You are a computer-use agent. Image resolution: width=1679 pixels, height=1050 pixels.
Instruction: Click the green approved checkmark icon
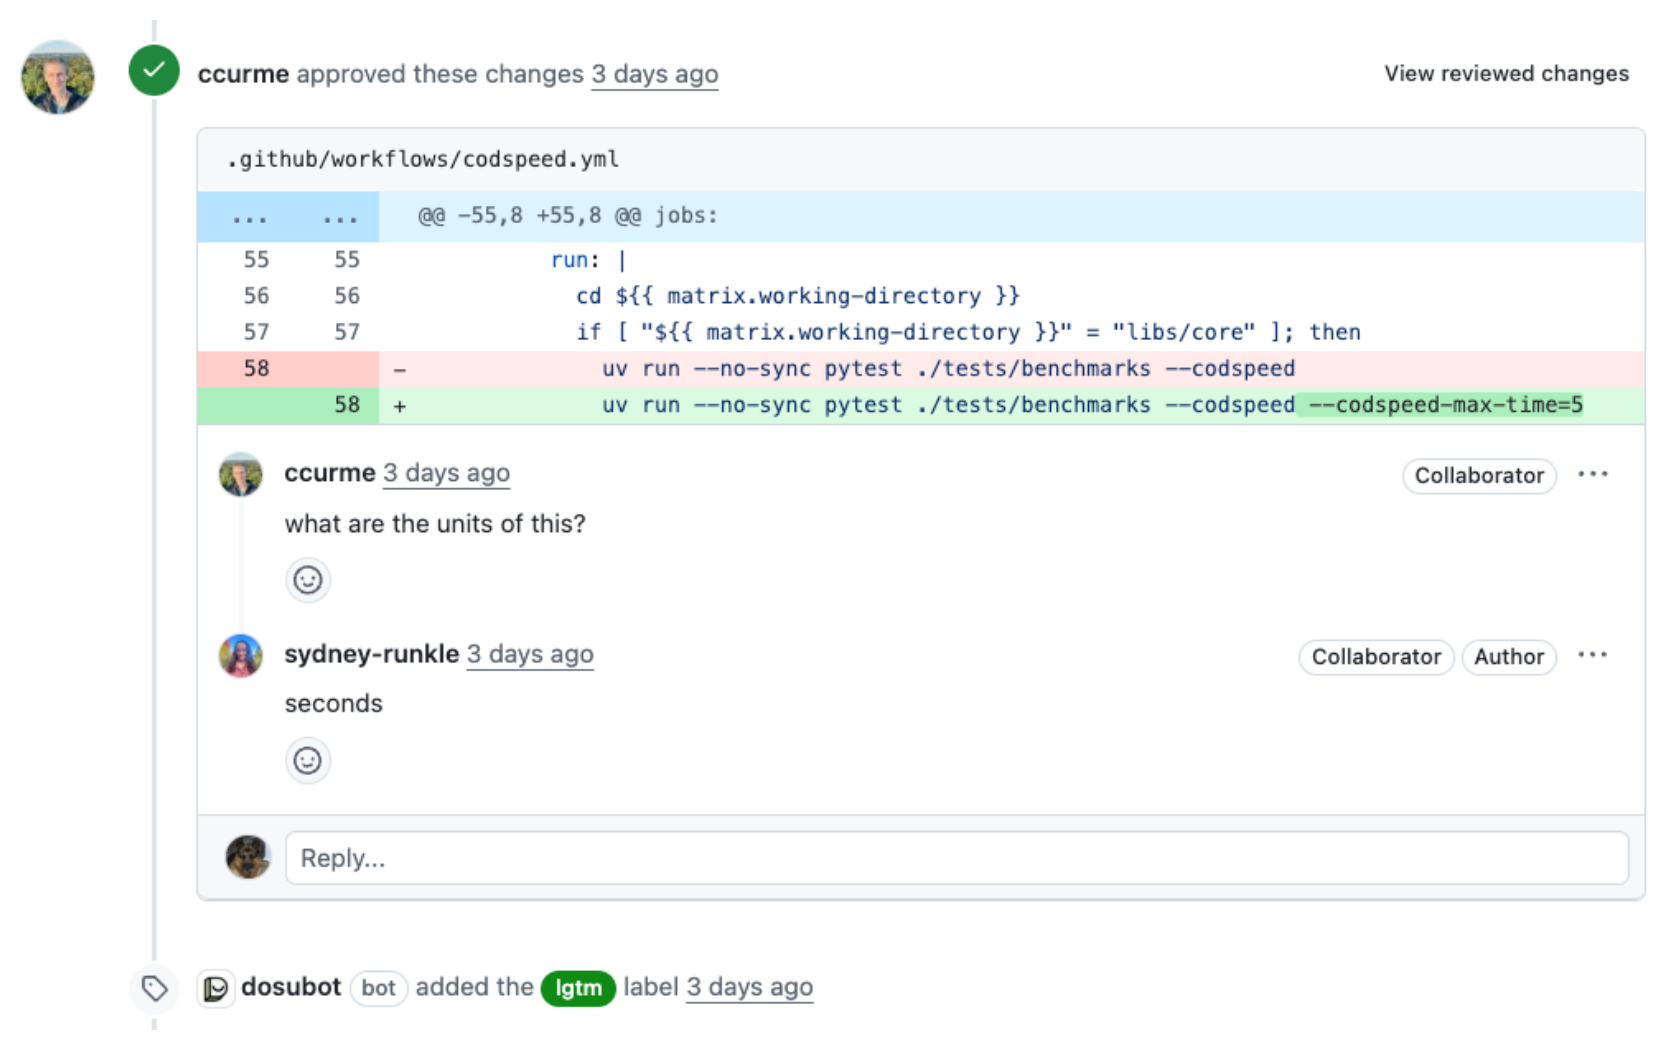154,71
